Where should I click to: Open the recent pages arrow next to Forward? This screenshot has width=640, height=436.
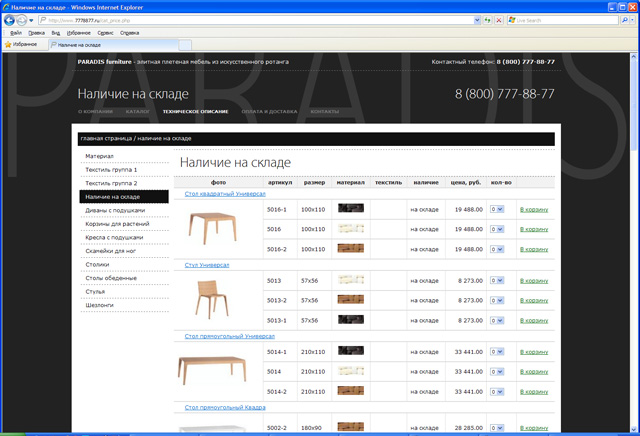coord(31,20)
